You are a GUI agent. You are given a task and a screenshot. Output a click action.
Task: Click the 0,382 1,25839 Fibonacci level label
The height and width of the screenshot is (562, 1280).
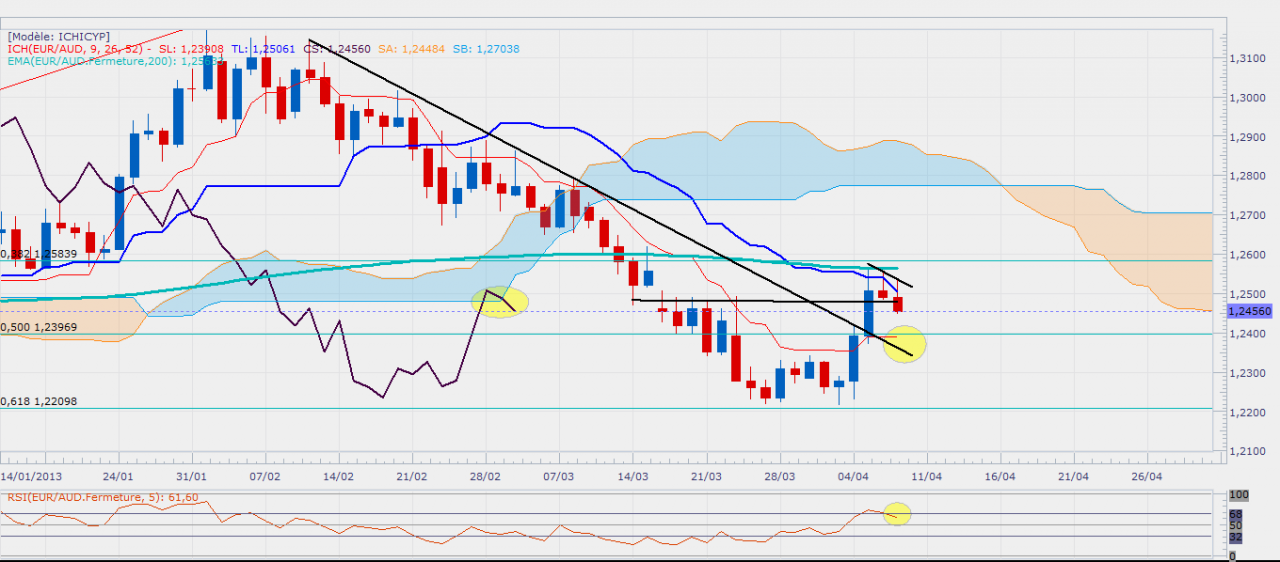(38, 254)
